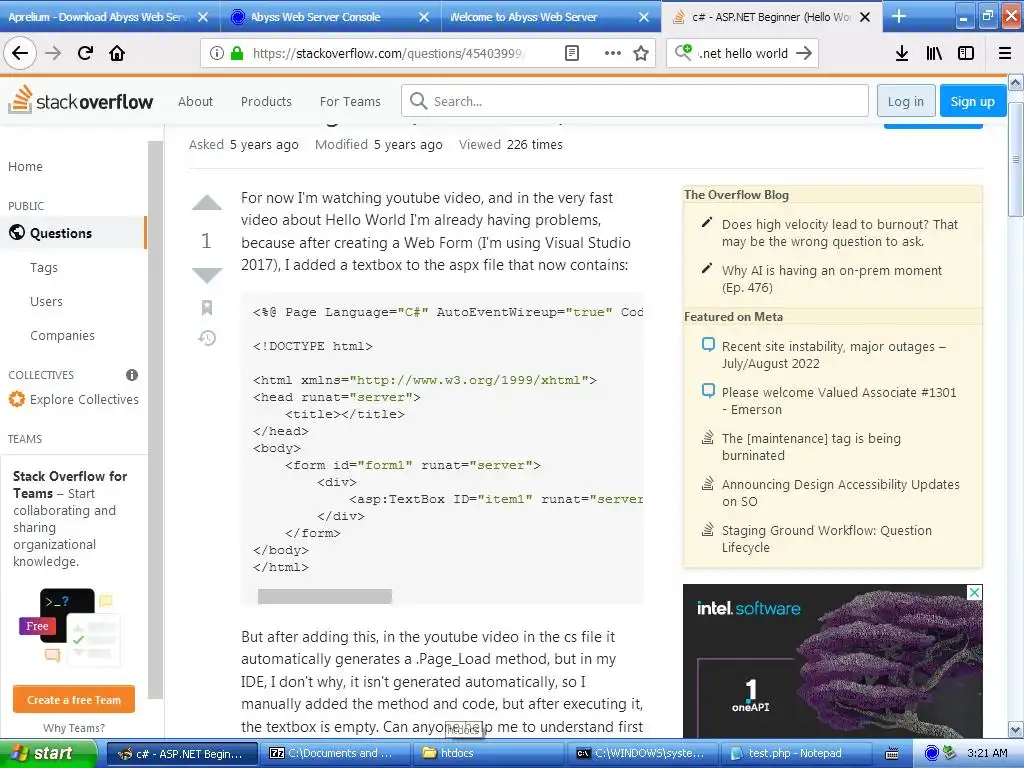
Task: Click the page vertical scrollbar down arrow
Action: (x=1016, y=729)
